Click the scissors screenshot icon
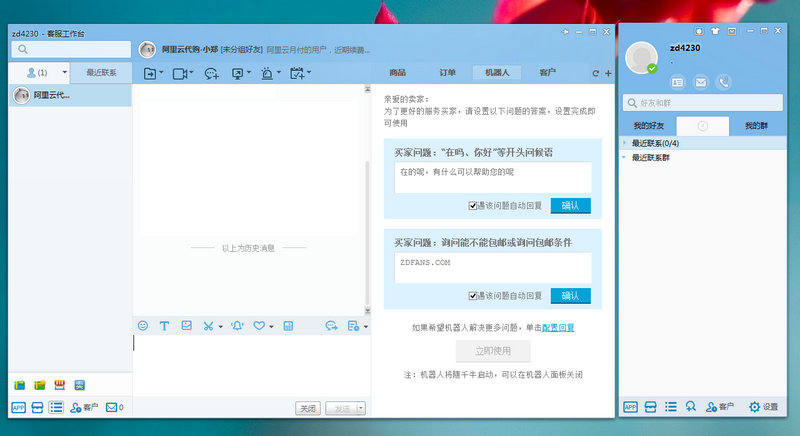Screen dimensions: 800x436 [208, 326]
